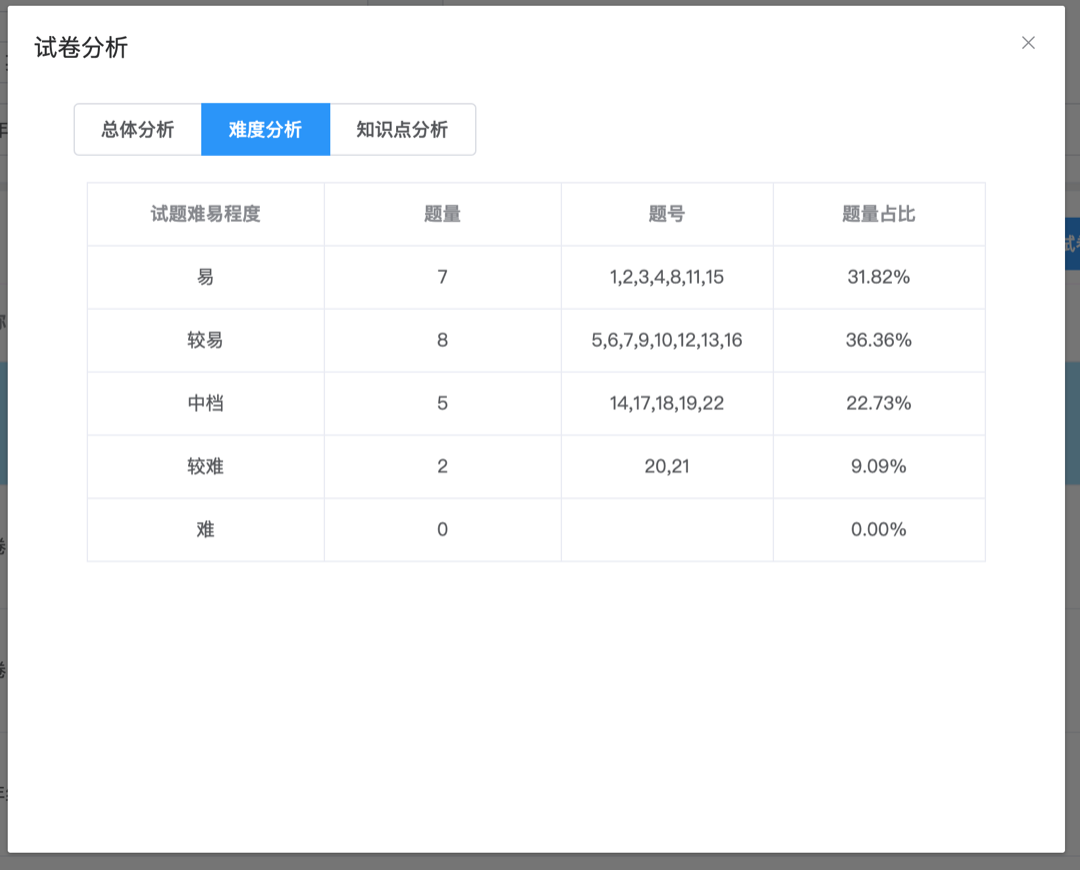This screenshot has width=1080, height=871.
Task: Click the 试题难易程度 column header
Action: click(205, 214)
